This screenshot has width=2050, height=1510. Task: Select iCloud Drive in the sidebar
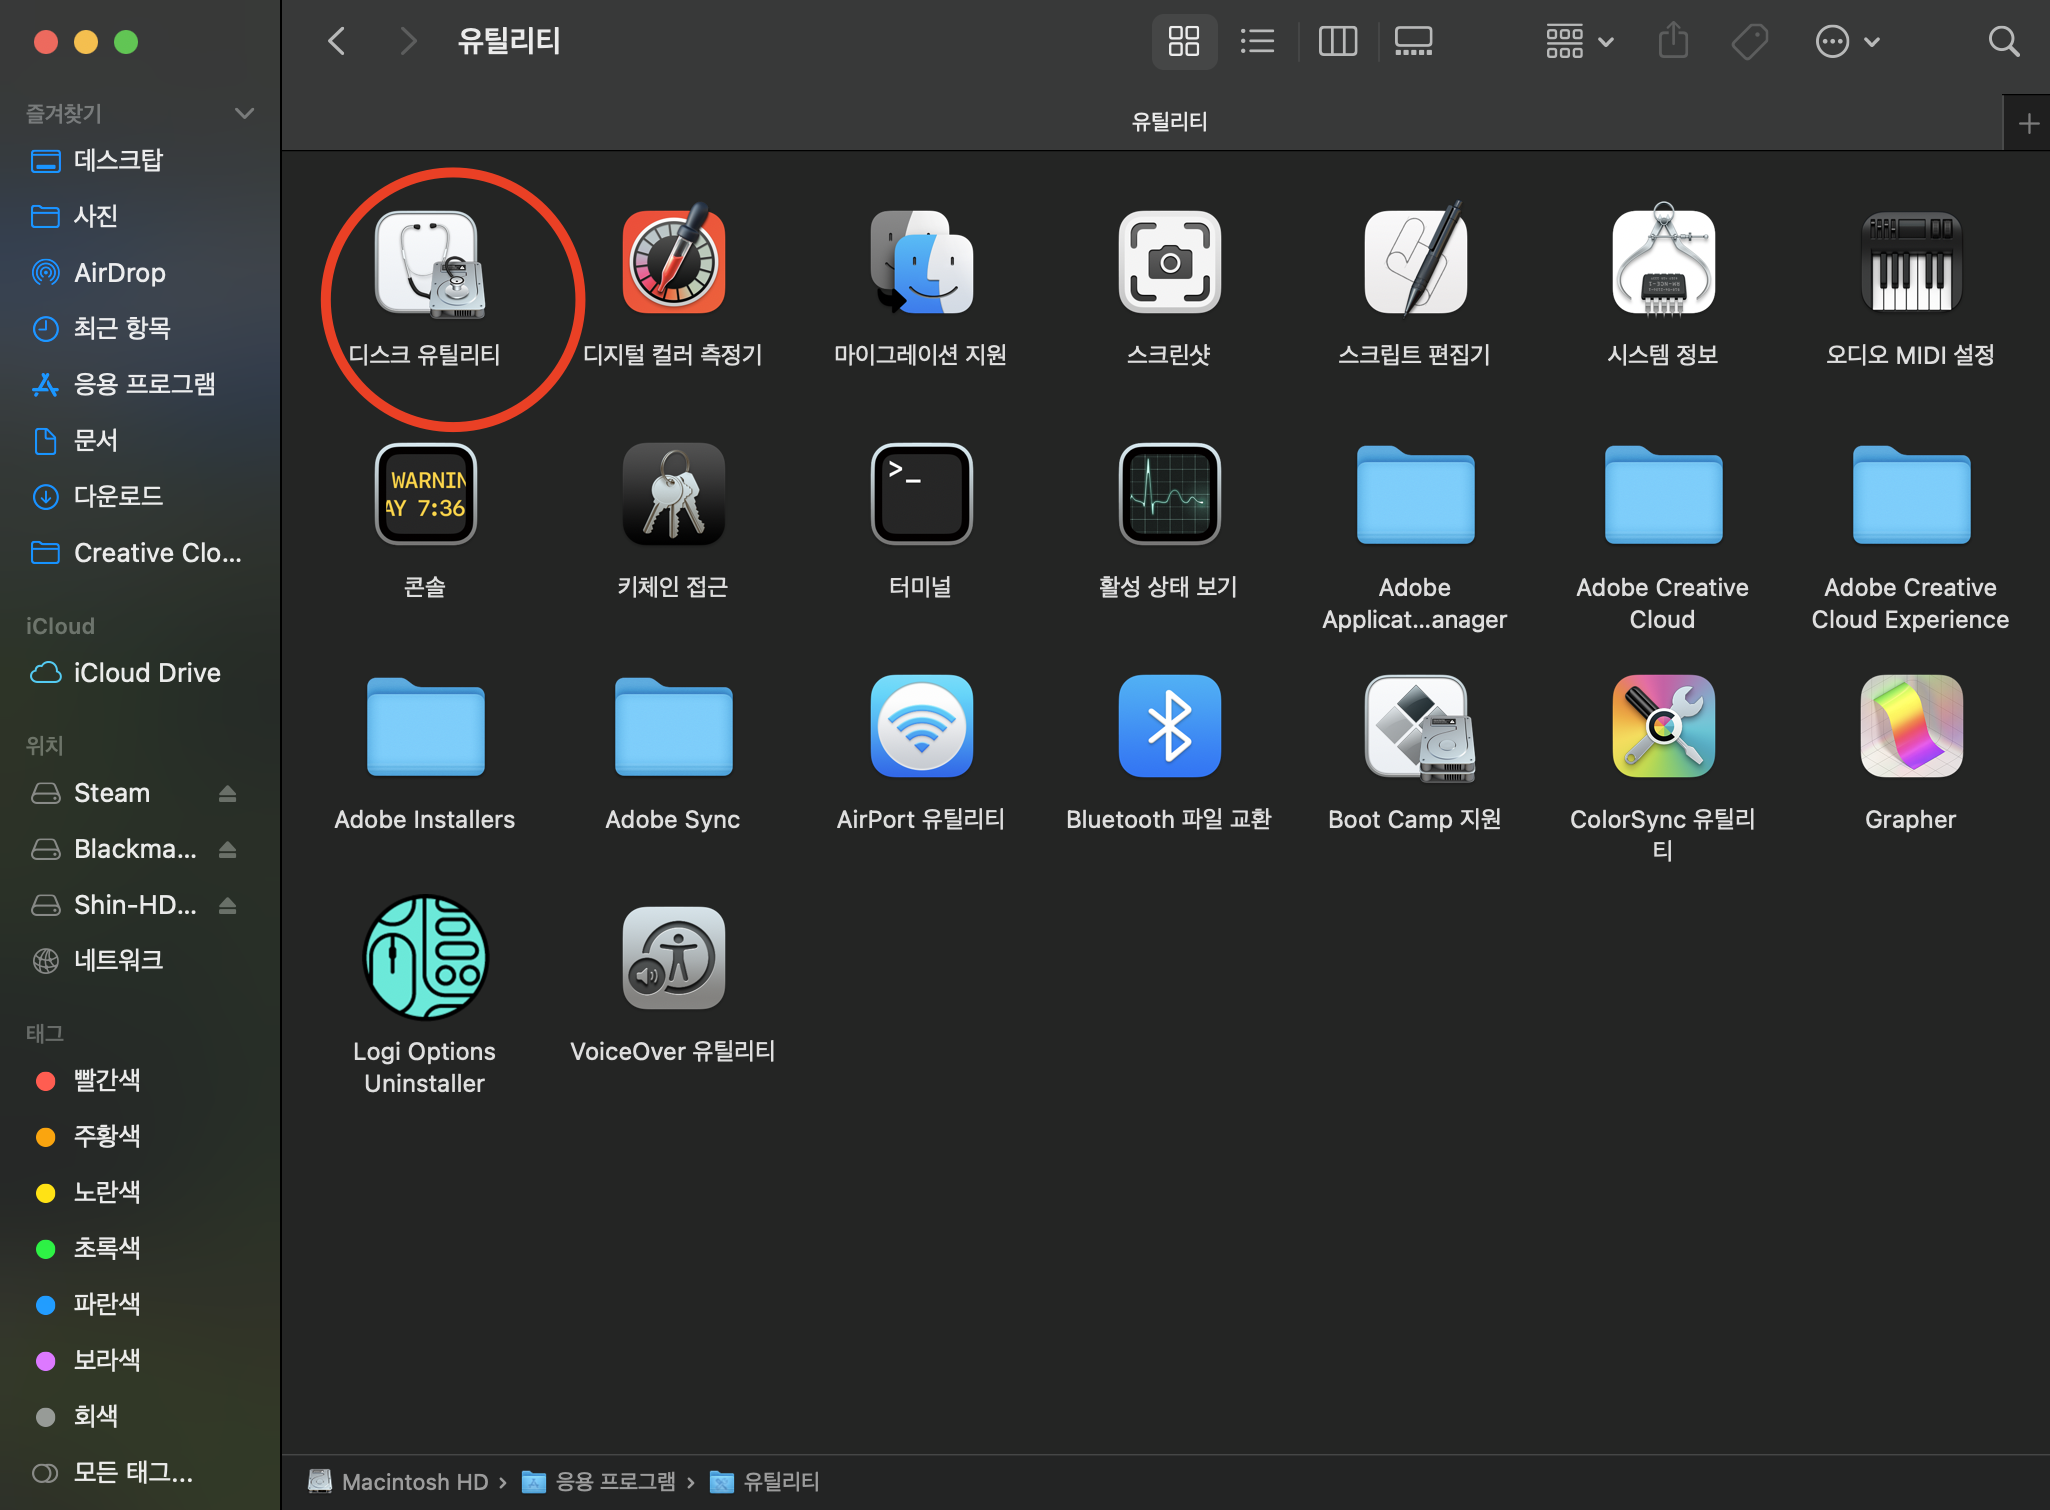(x=146, y=673)
